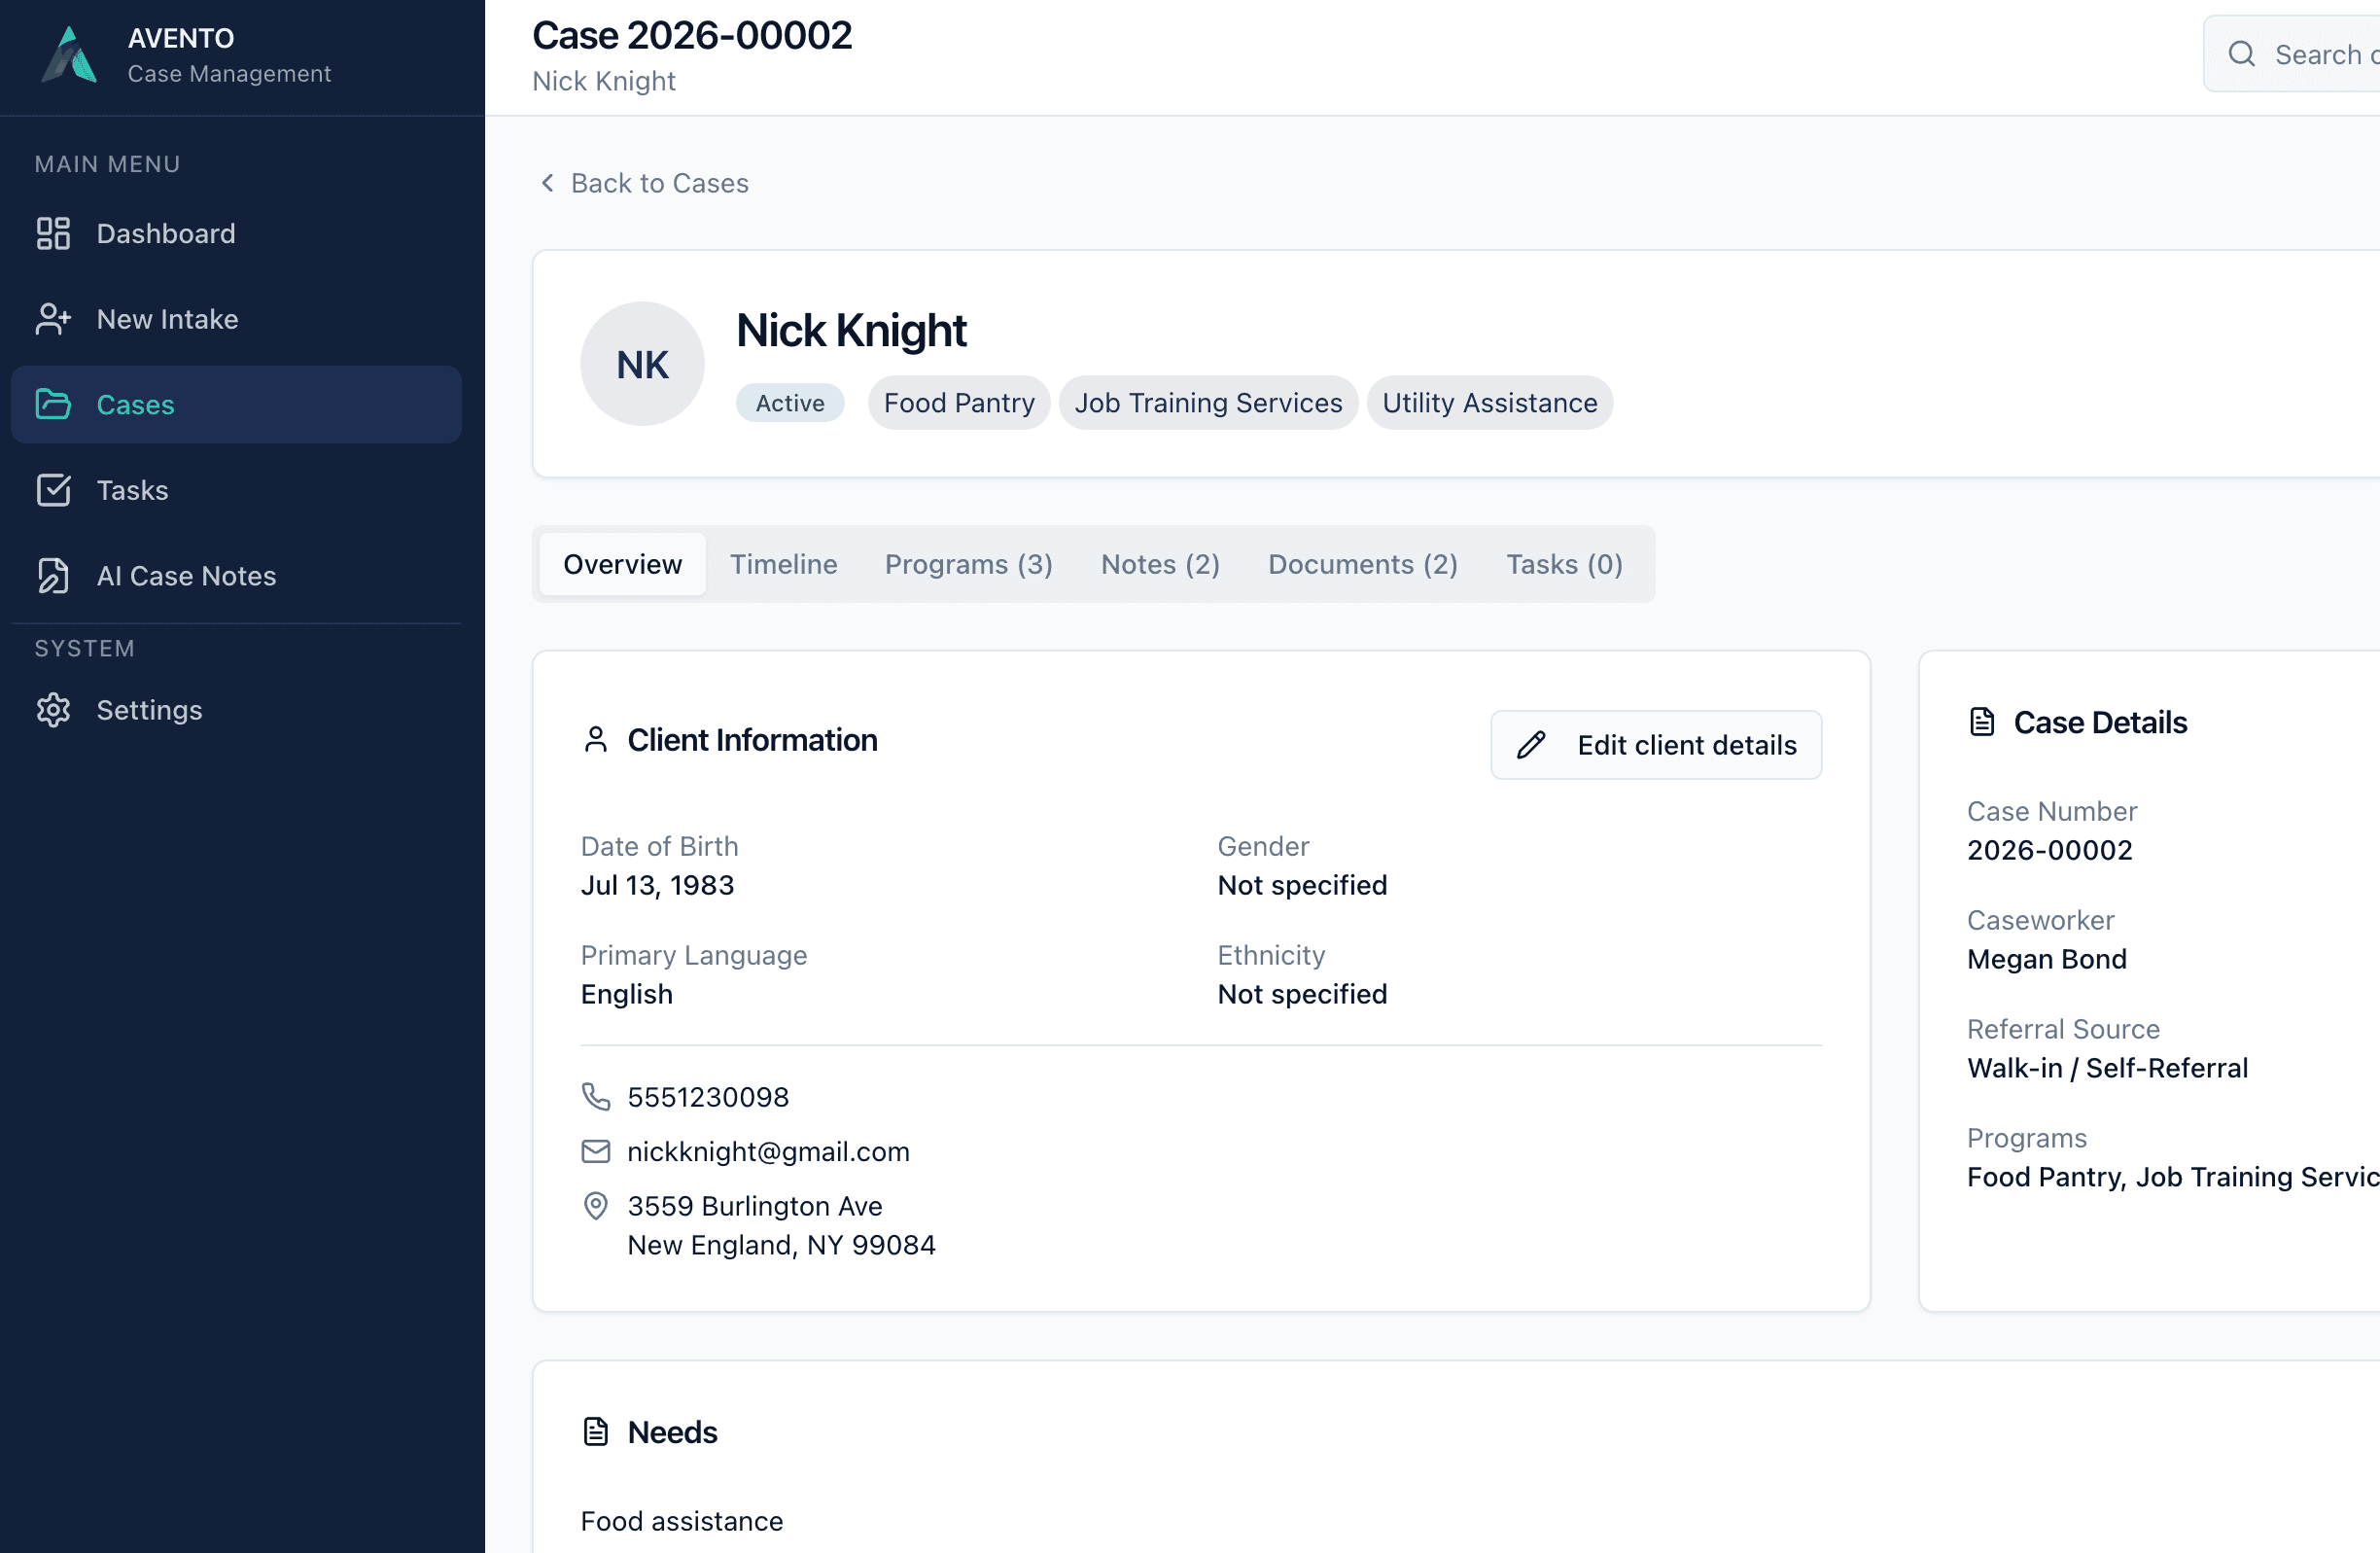This screenshot has height=1553, width=2380.
Task: Click the Avento logo icon
Action: point(69,55)
